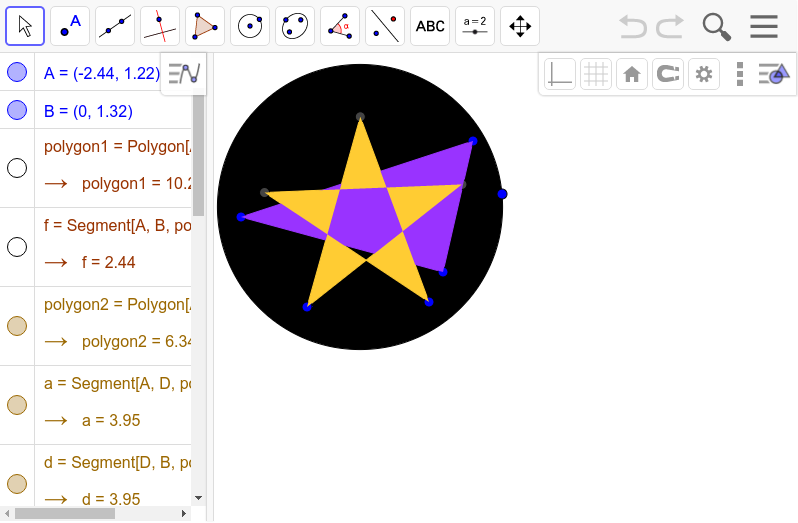The width and height of the screenshot is (798, 523).
Task: Toggle axes display in graphics view
Action: [560, 74]
